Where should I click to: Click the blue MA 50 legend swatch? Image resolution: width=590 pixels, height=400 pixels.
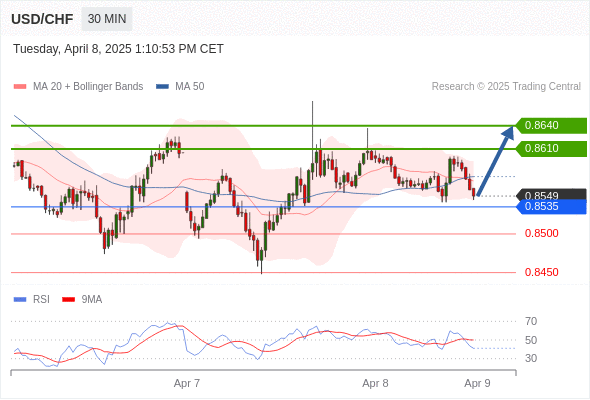click(162, 87)
